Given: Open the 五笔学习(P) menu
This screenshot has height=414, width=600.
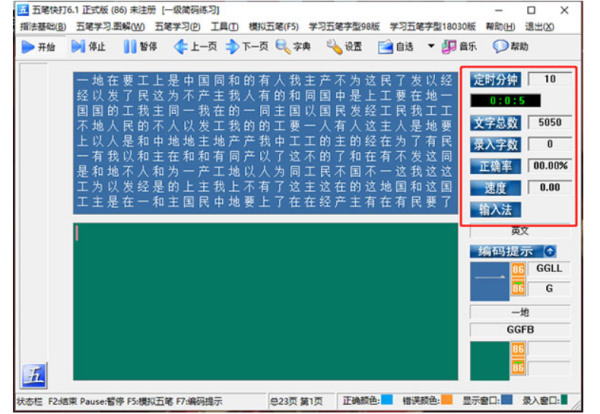Looking at the screenshot, I should click(x=178, y=27).
